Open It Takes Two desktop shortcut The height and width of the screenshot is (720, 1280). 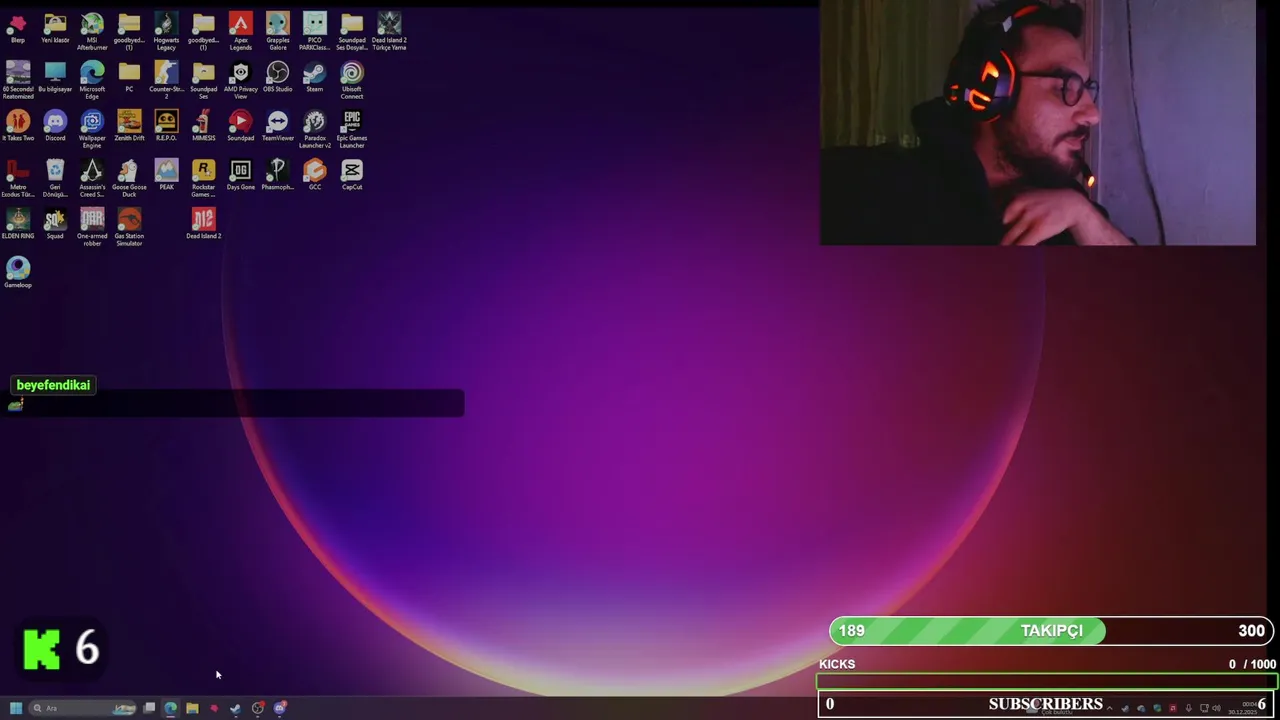click(x=17, y=126)
